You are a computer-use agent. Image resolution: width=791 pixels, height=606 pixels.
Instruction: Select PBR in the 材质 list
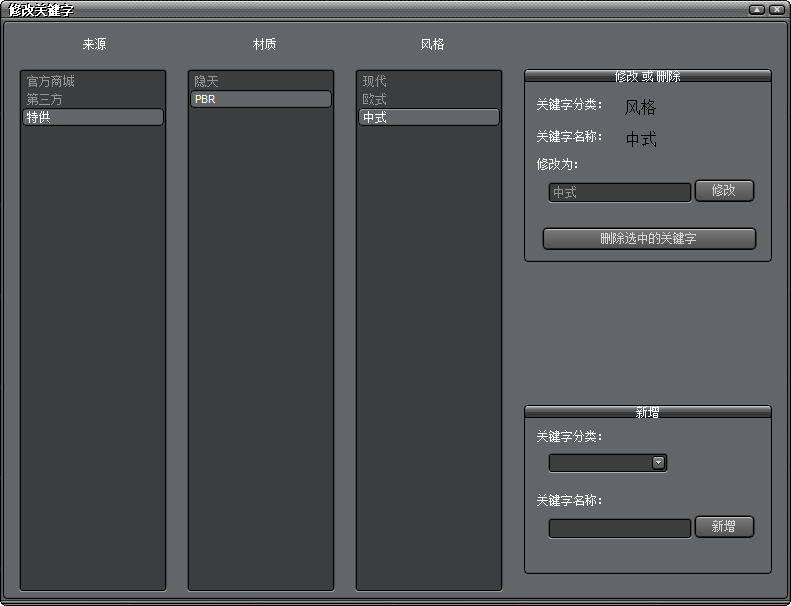click(x=261, y=99)
